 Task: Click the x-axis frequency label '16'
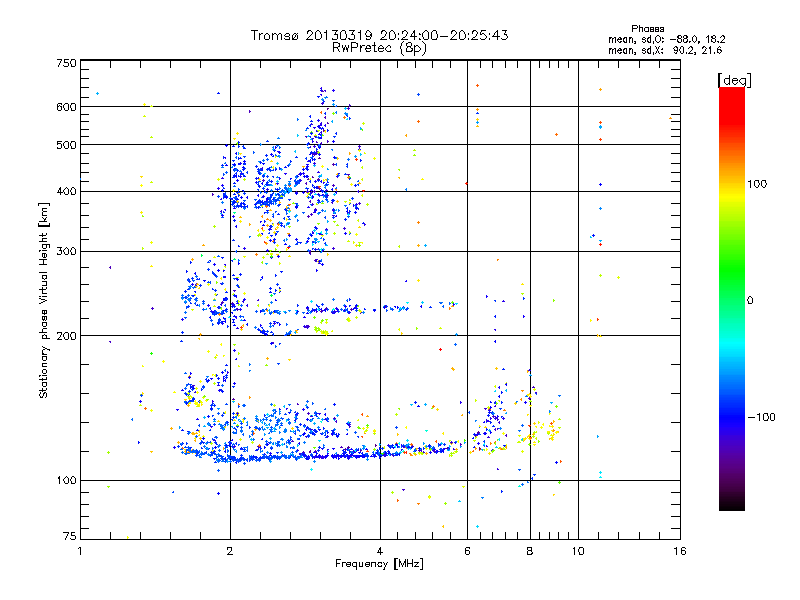click(680, 551)
